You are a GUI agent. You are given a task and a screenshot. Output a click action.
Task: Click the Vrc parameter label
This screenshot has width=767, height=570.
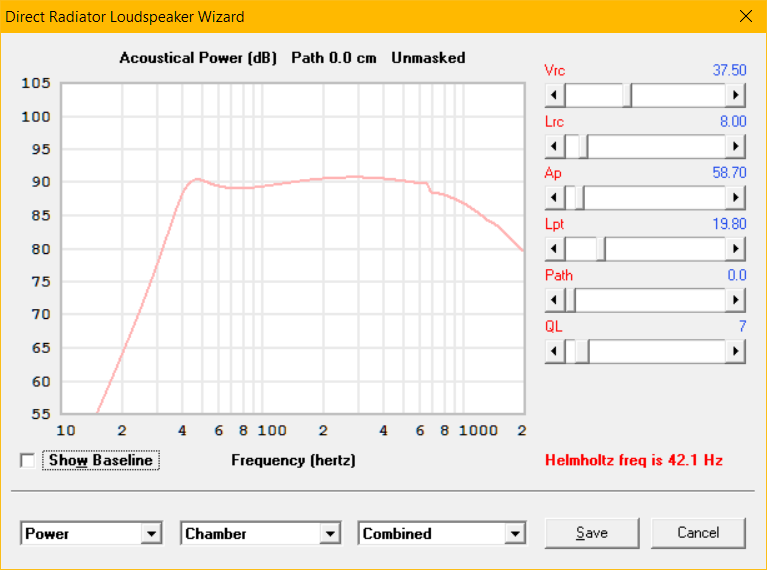coord(555,70)
